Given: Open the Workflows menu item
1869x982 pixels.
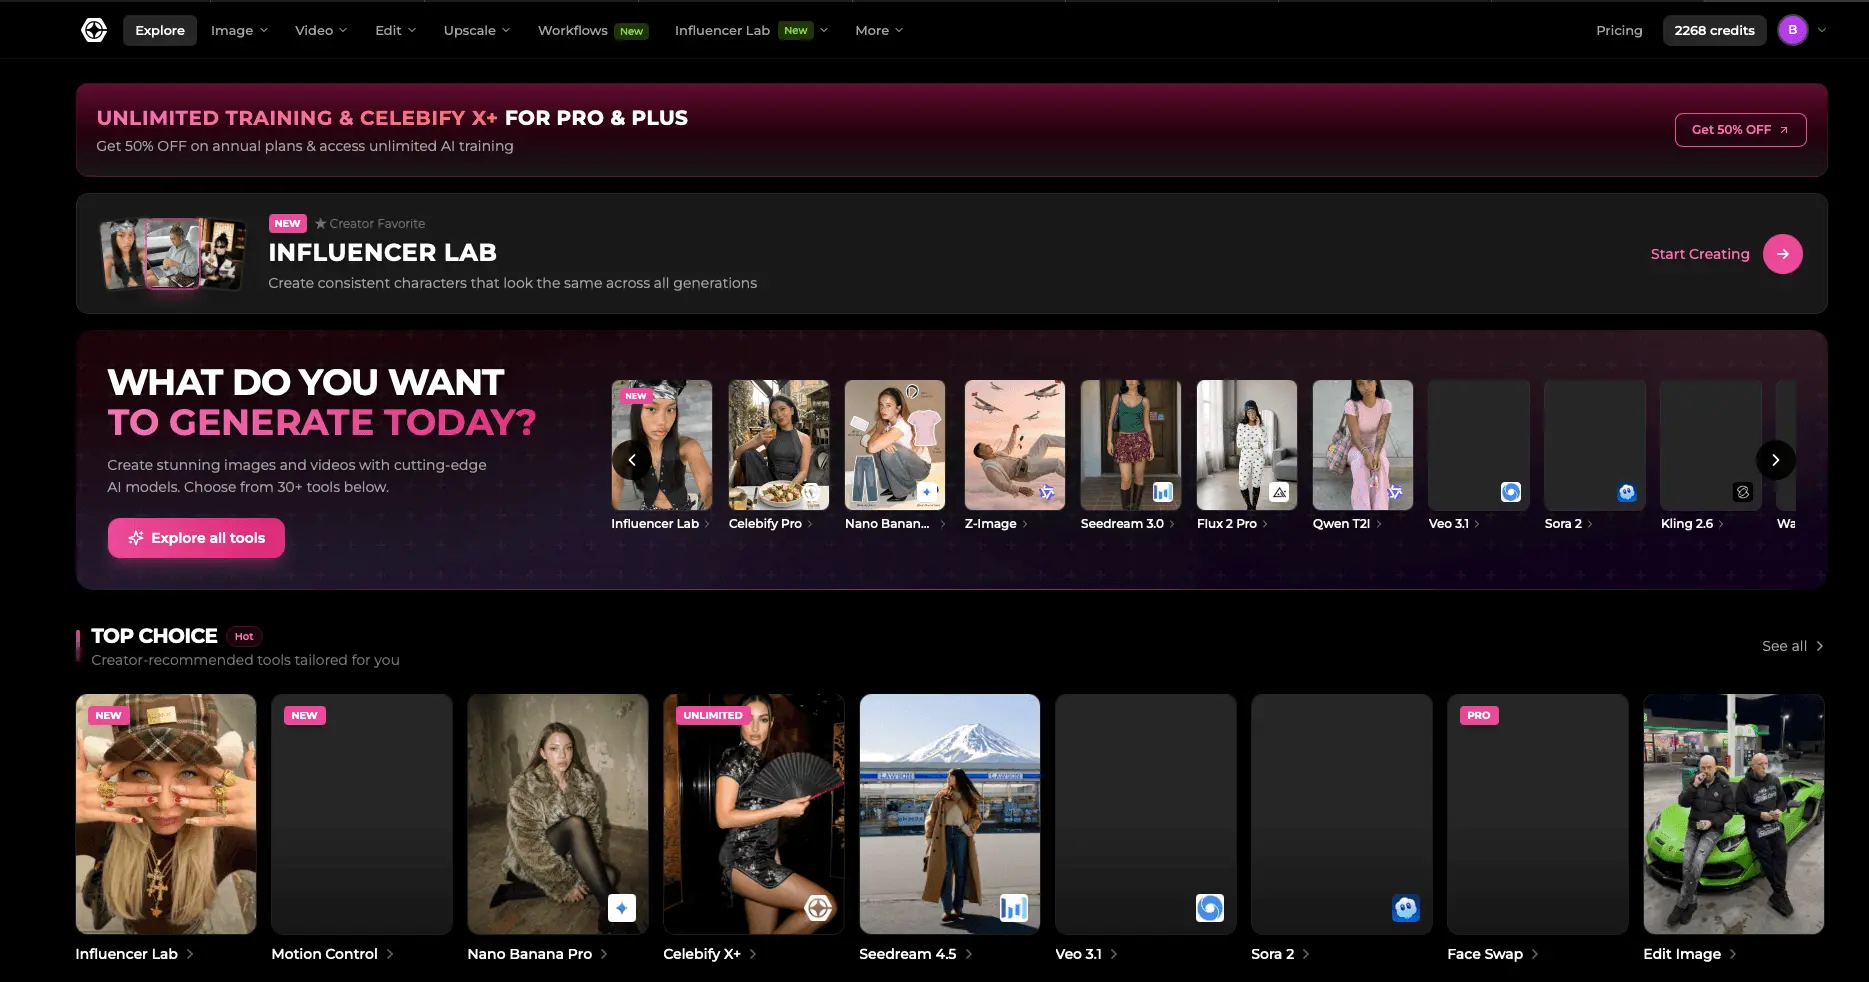Looking at the screenshot, I should [x=593, y=30].
